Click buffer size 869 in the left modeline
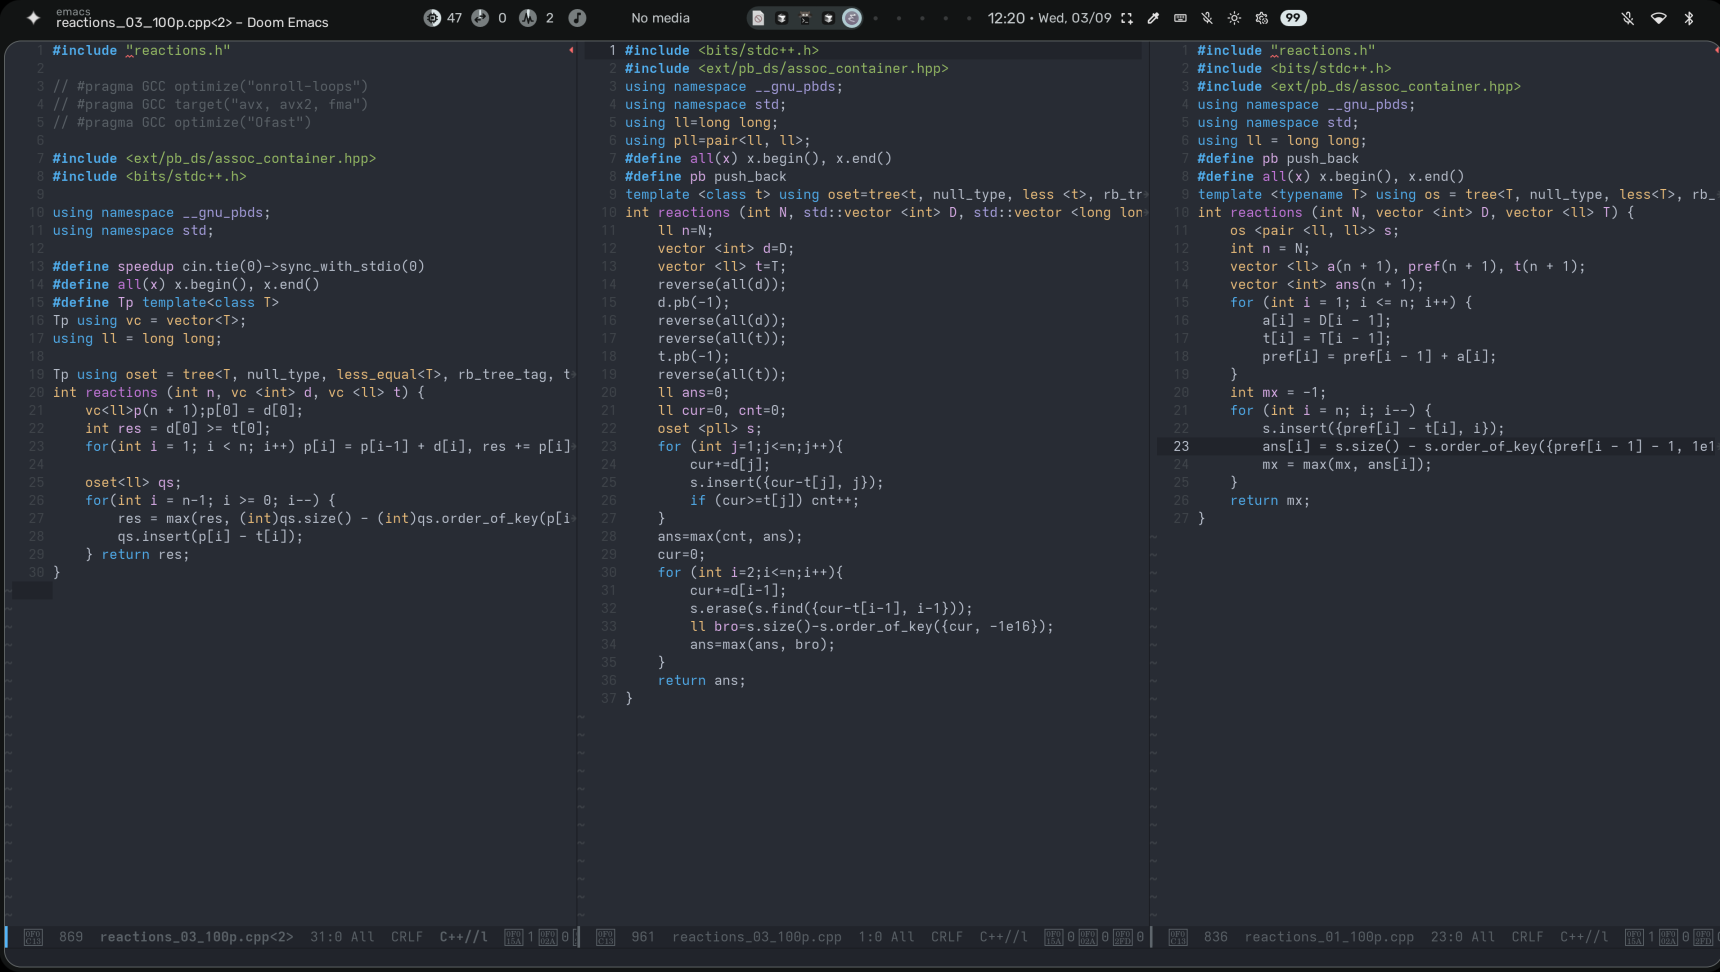Viewport: 1720px width, 972px height. (71, 937)
